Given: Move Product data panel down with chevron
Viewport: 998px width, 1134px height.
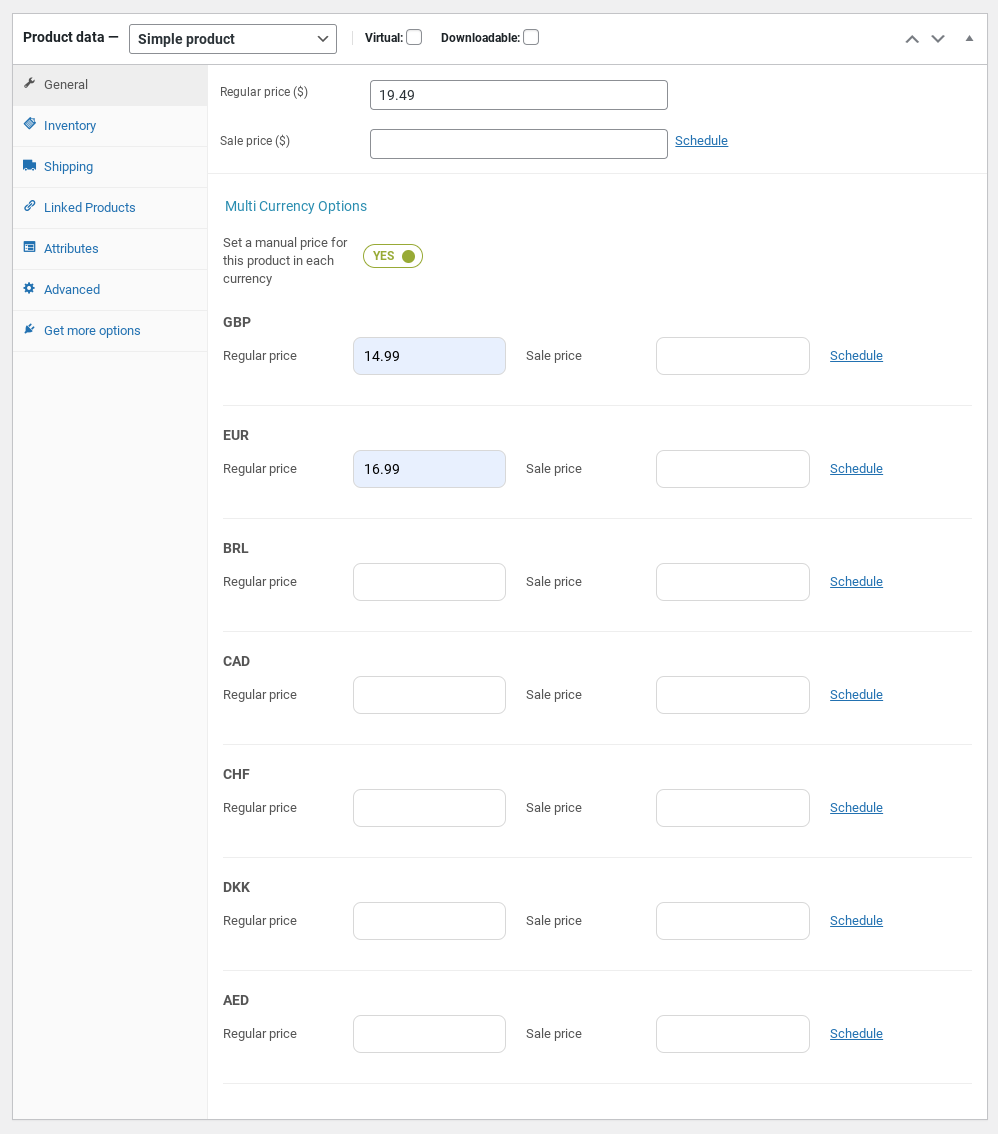Looking at the screenshot, I should [938, 39].
